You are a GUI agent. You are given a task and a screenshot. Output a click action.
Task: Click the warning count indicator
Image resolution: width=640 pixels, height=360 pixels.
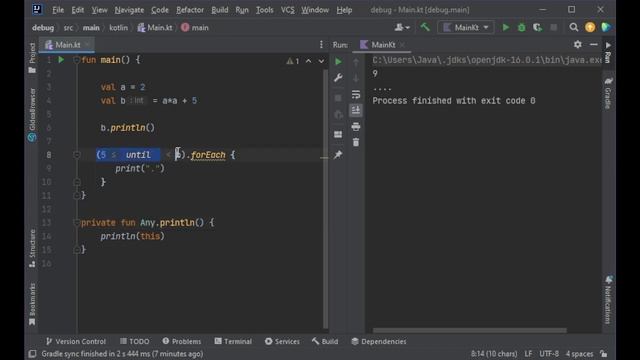click(x=293, y=61)
